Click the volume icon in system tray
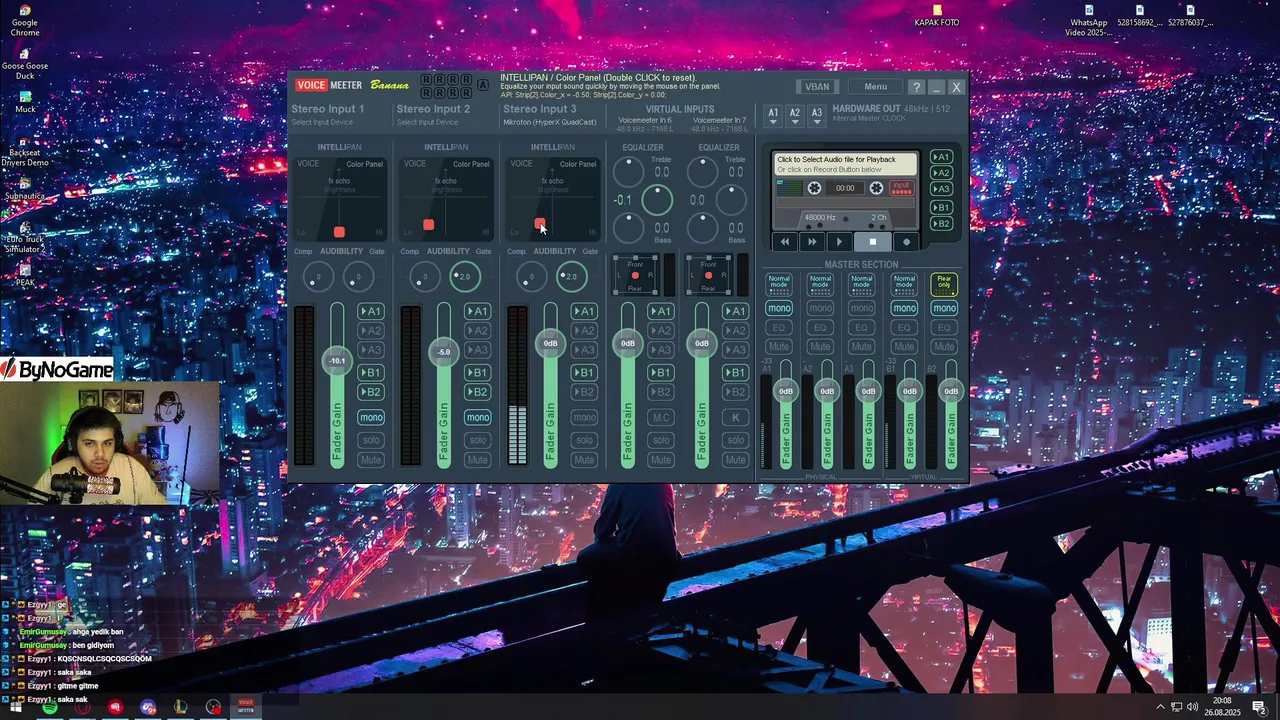 (1193, 707)
